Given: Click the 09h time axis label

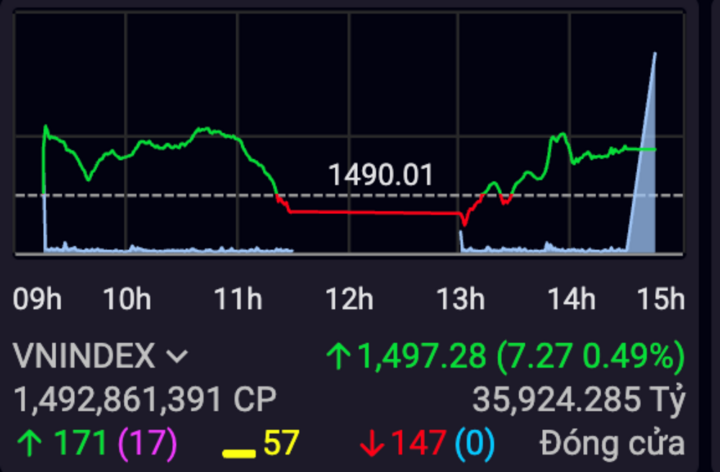Looking at the screenshot, I should point(37,299).
